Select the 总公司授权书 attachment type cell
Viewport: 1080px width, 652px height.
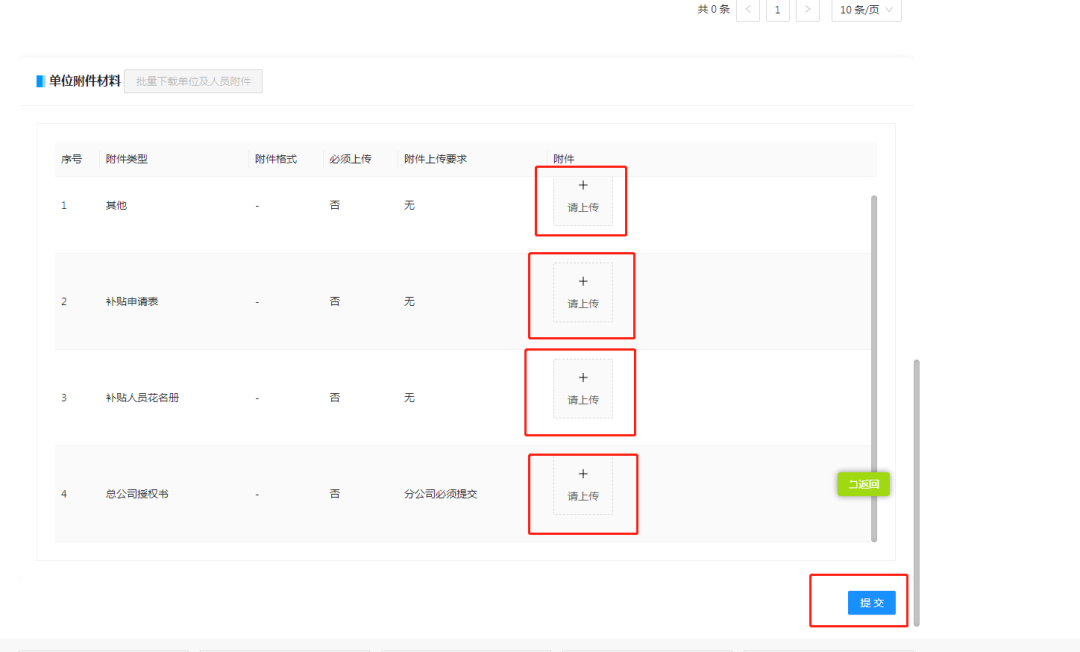pos(137,494)
